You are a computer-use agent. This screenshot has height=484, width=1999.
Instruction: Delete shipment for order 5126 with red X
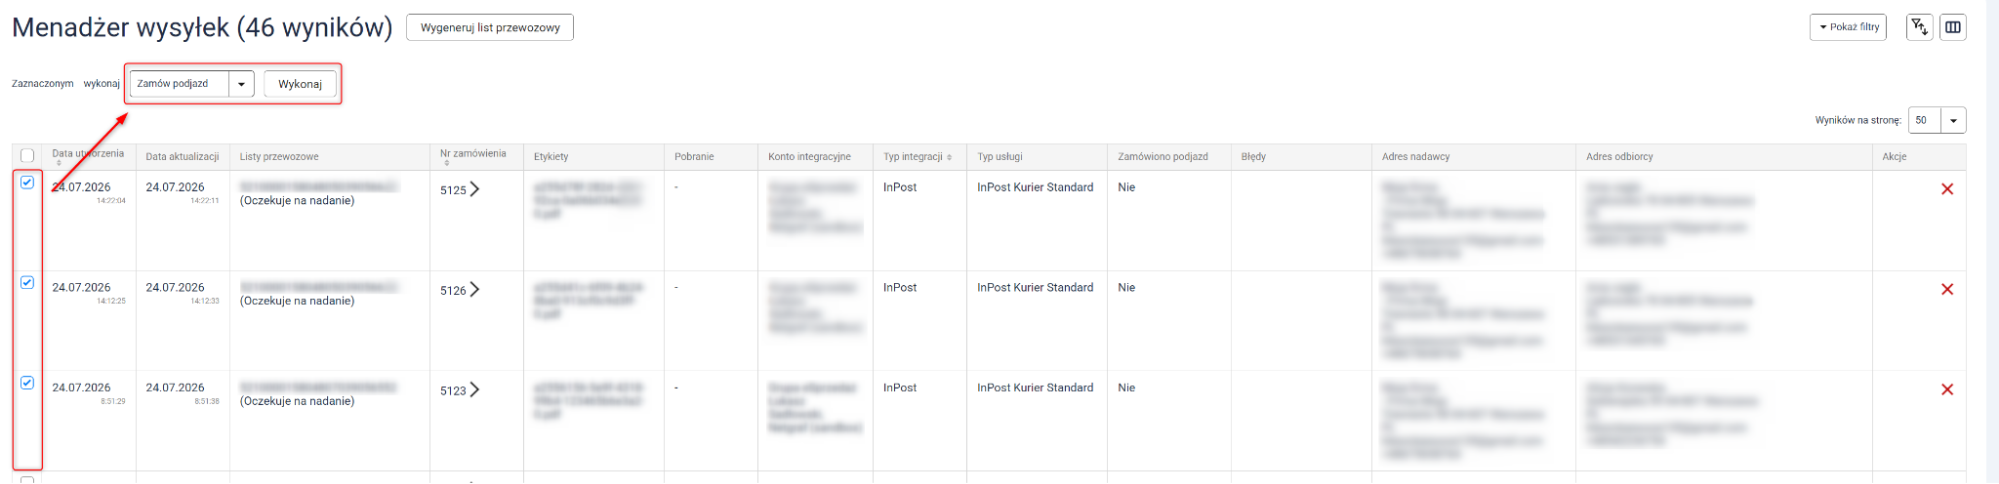pyautogui.click(x=1947, y=289)
